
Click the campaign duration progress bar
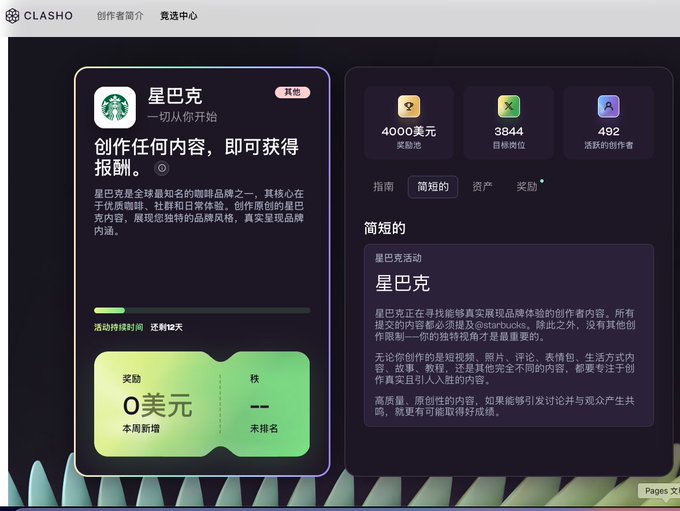(202, 310)
